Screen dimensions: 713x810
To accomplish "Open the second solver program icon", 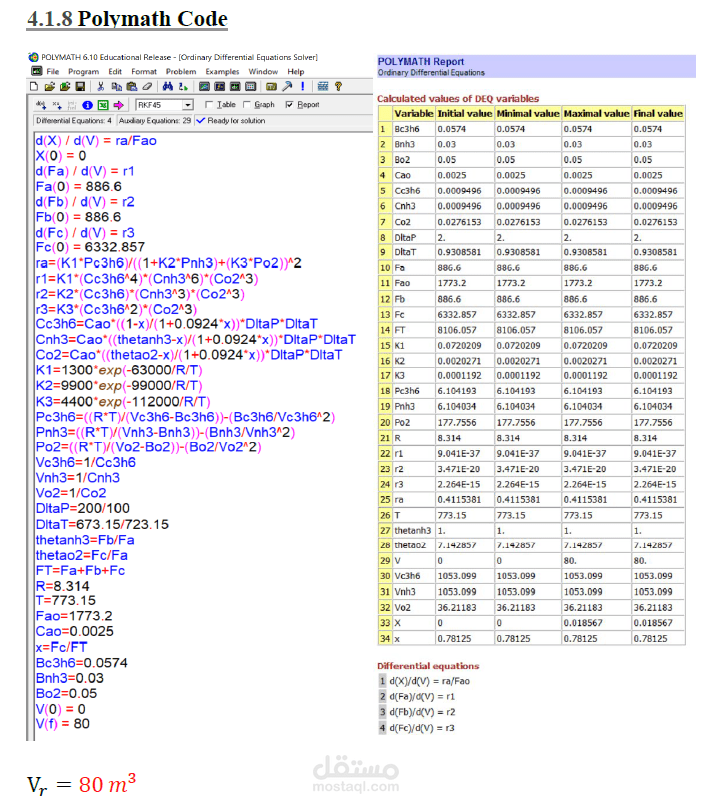I will [x=220, y=86].
